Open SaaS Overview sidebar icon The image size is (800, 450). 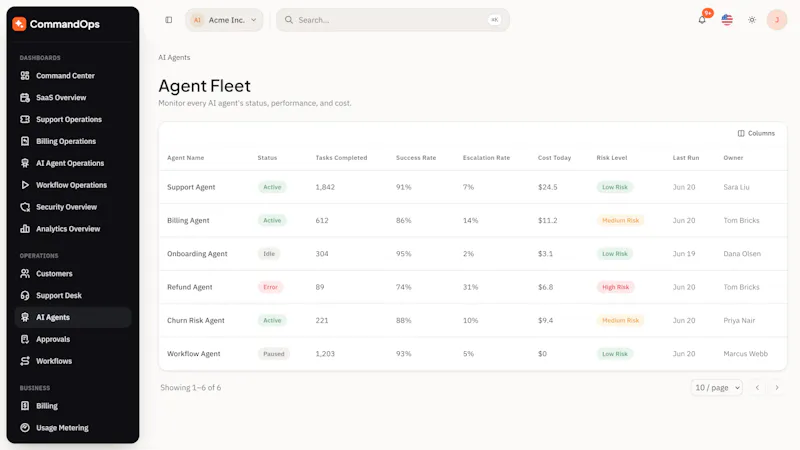24,97
